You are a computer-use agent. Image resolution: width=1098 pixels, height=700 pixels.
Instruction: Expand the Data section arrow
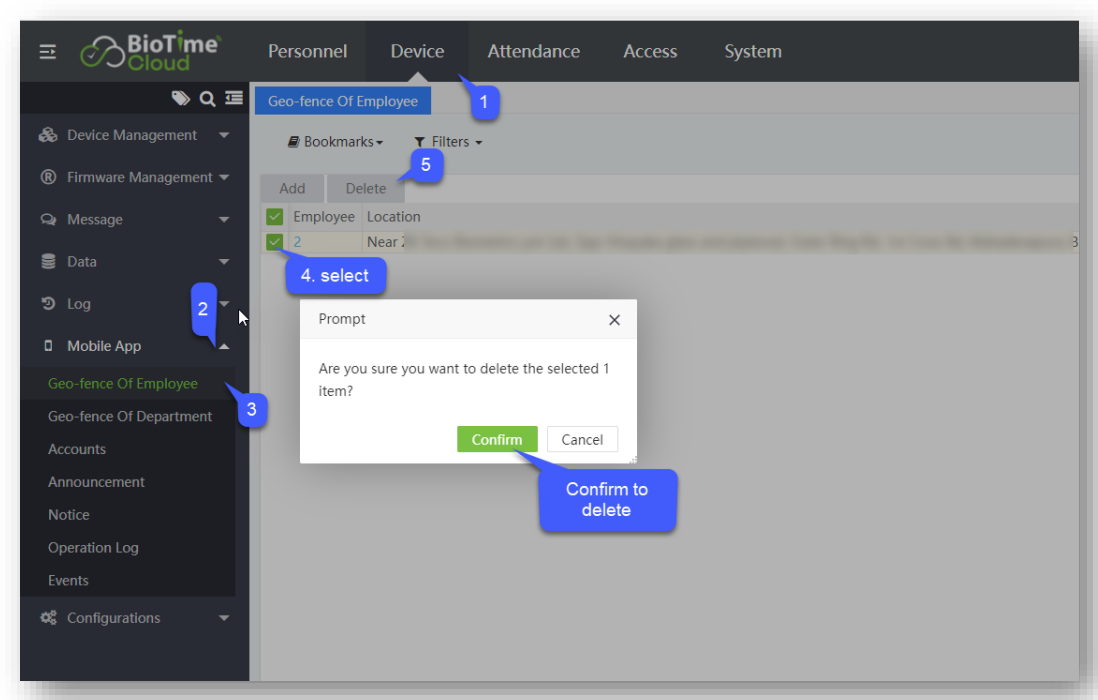pos(224,262)
